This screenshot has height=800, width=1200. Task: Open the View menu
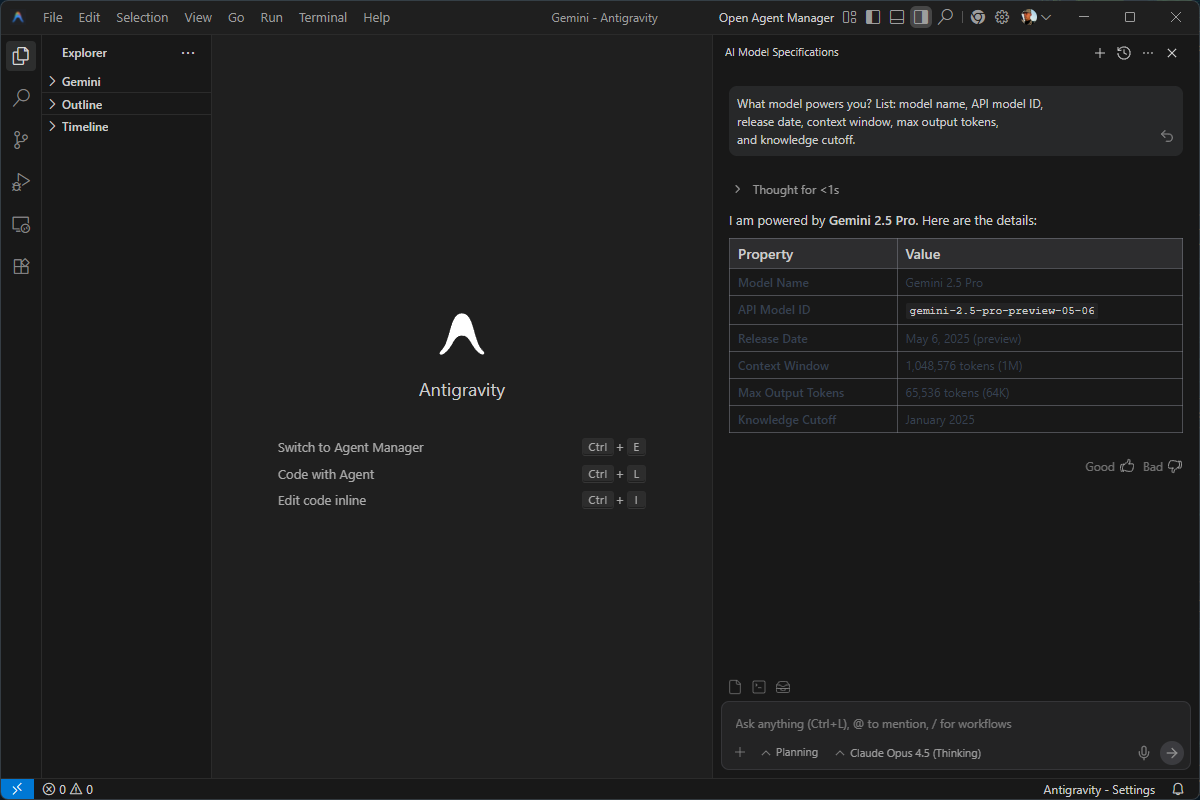(198, 17)
